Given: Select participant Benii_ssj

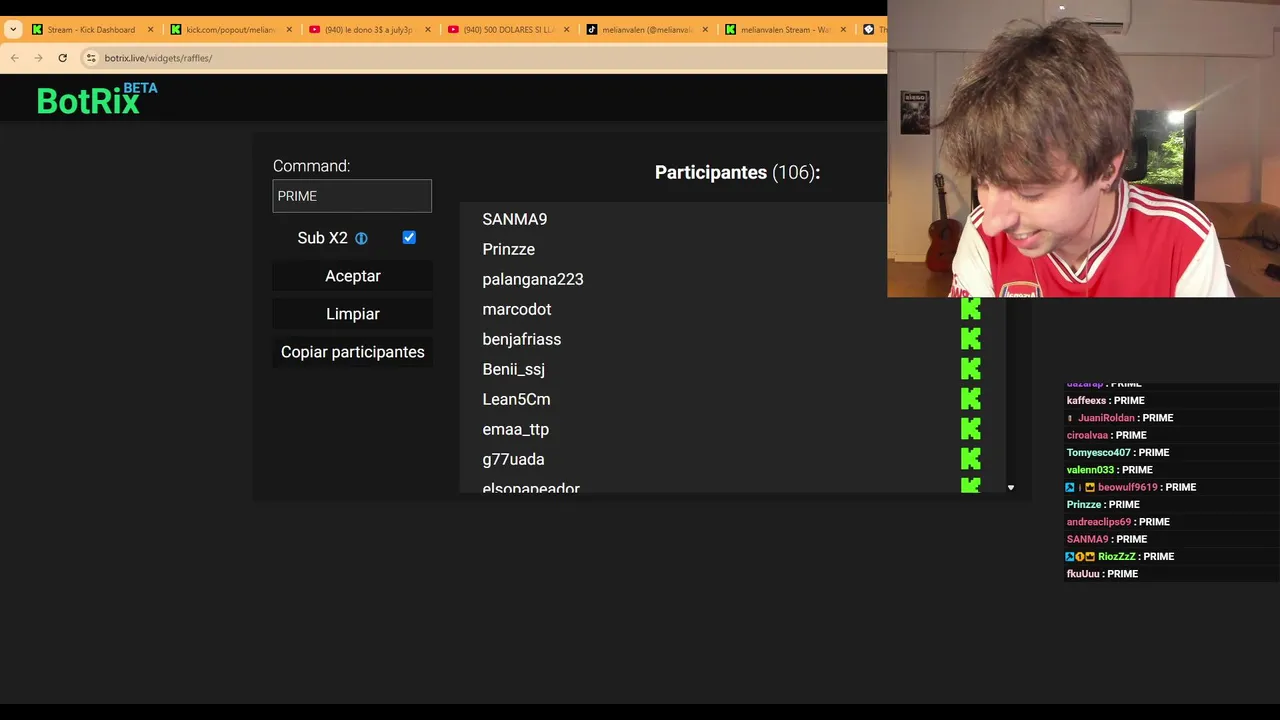Looking at the screenshot, I should pos(514,369).
